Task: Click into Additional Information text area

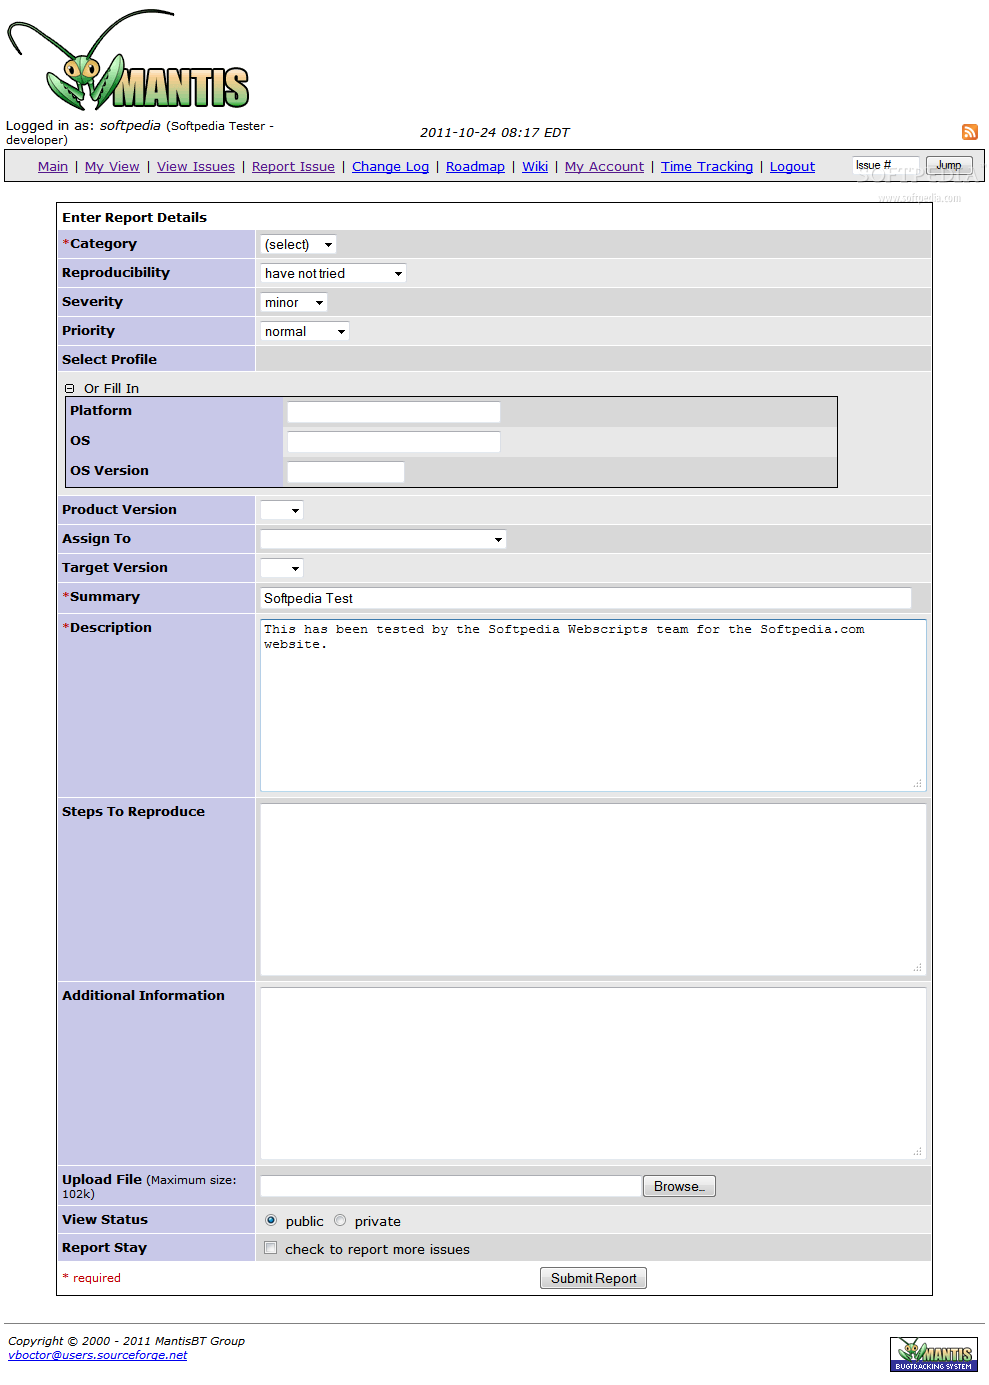Action: pos(593,1073)
